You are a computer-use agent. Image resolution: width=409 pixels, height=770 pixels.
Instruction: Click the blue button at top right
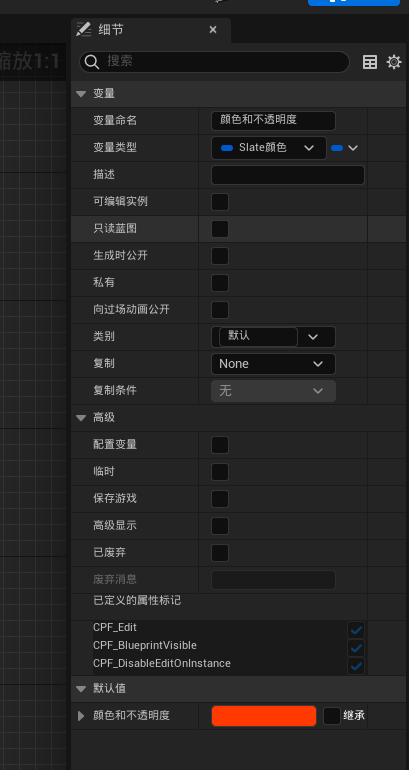[354, 2]
